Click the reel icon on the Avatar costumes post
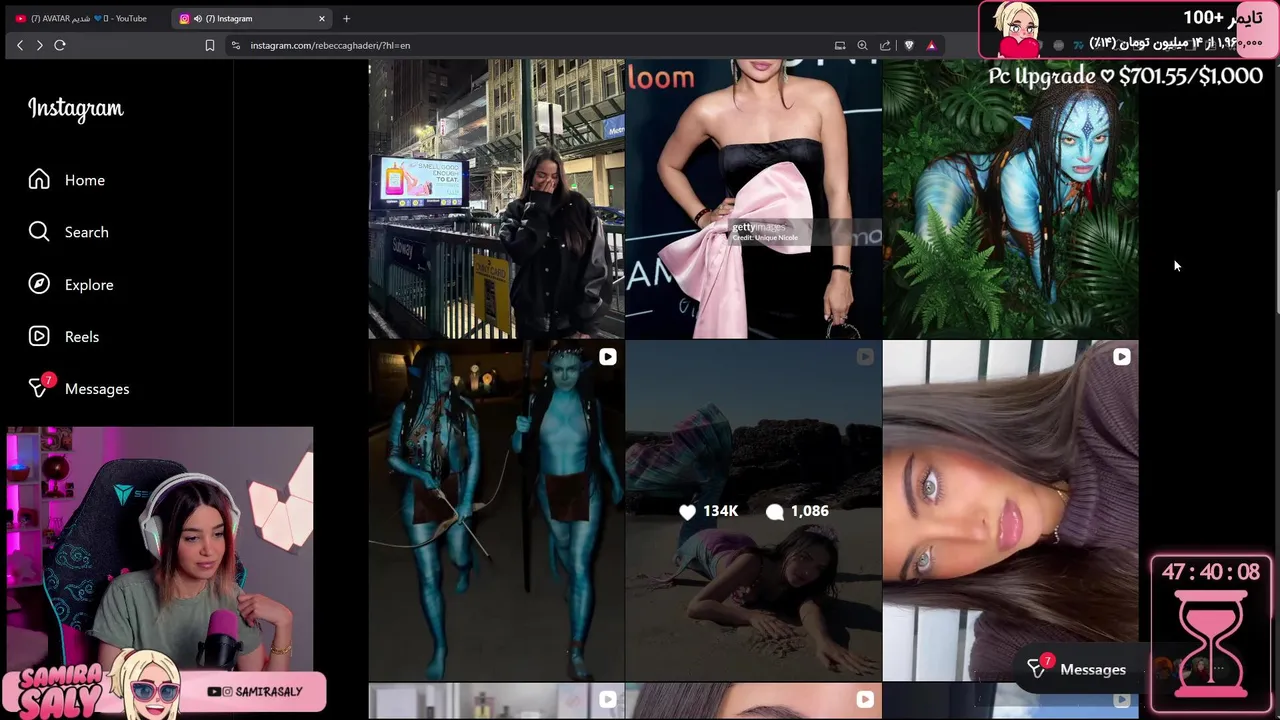 pos(607,357)
